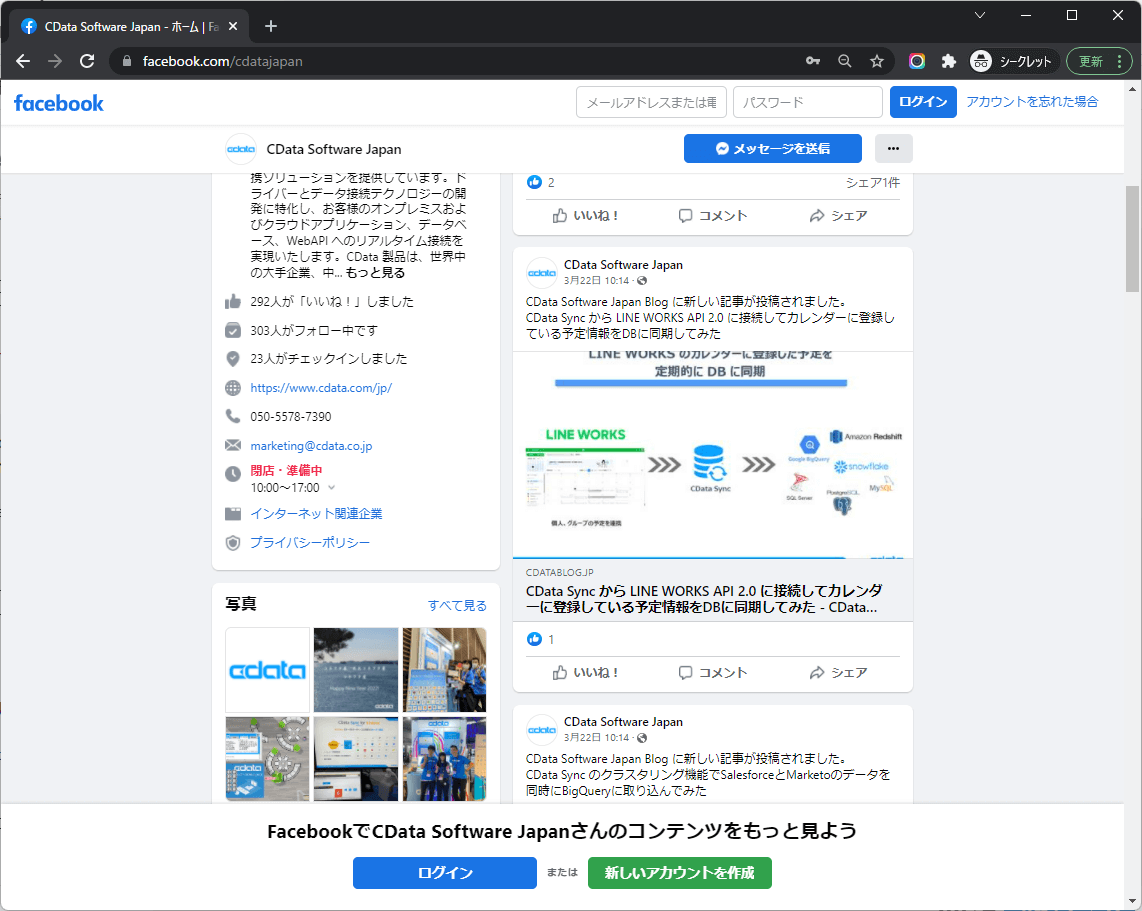The width and height of the screenshot is (1142, 911).
Task: Click author name on Salesforce Marketo post
Action: pyautogui.click(x=623, y=722)
